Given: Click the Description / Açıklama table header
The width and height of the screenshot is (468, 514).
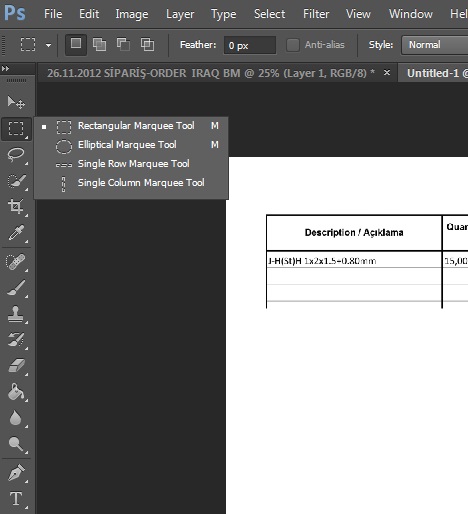Looking at the screenshot, I should click(x=354, y=232).
